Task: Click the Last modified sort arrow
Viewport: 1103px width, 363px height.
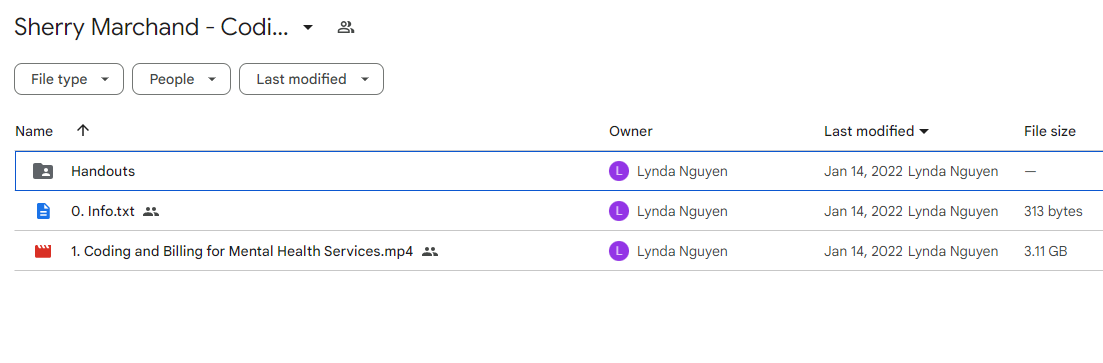Action: click(924, 132)
